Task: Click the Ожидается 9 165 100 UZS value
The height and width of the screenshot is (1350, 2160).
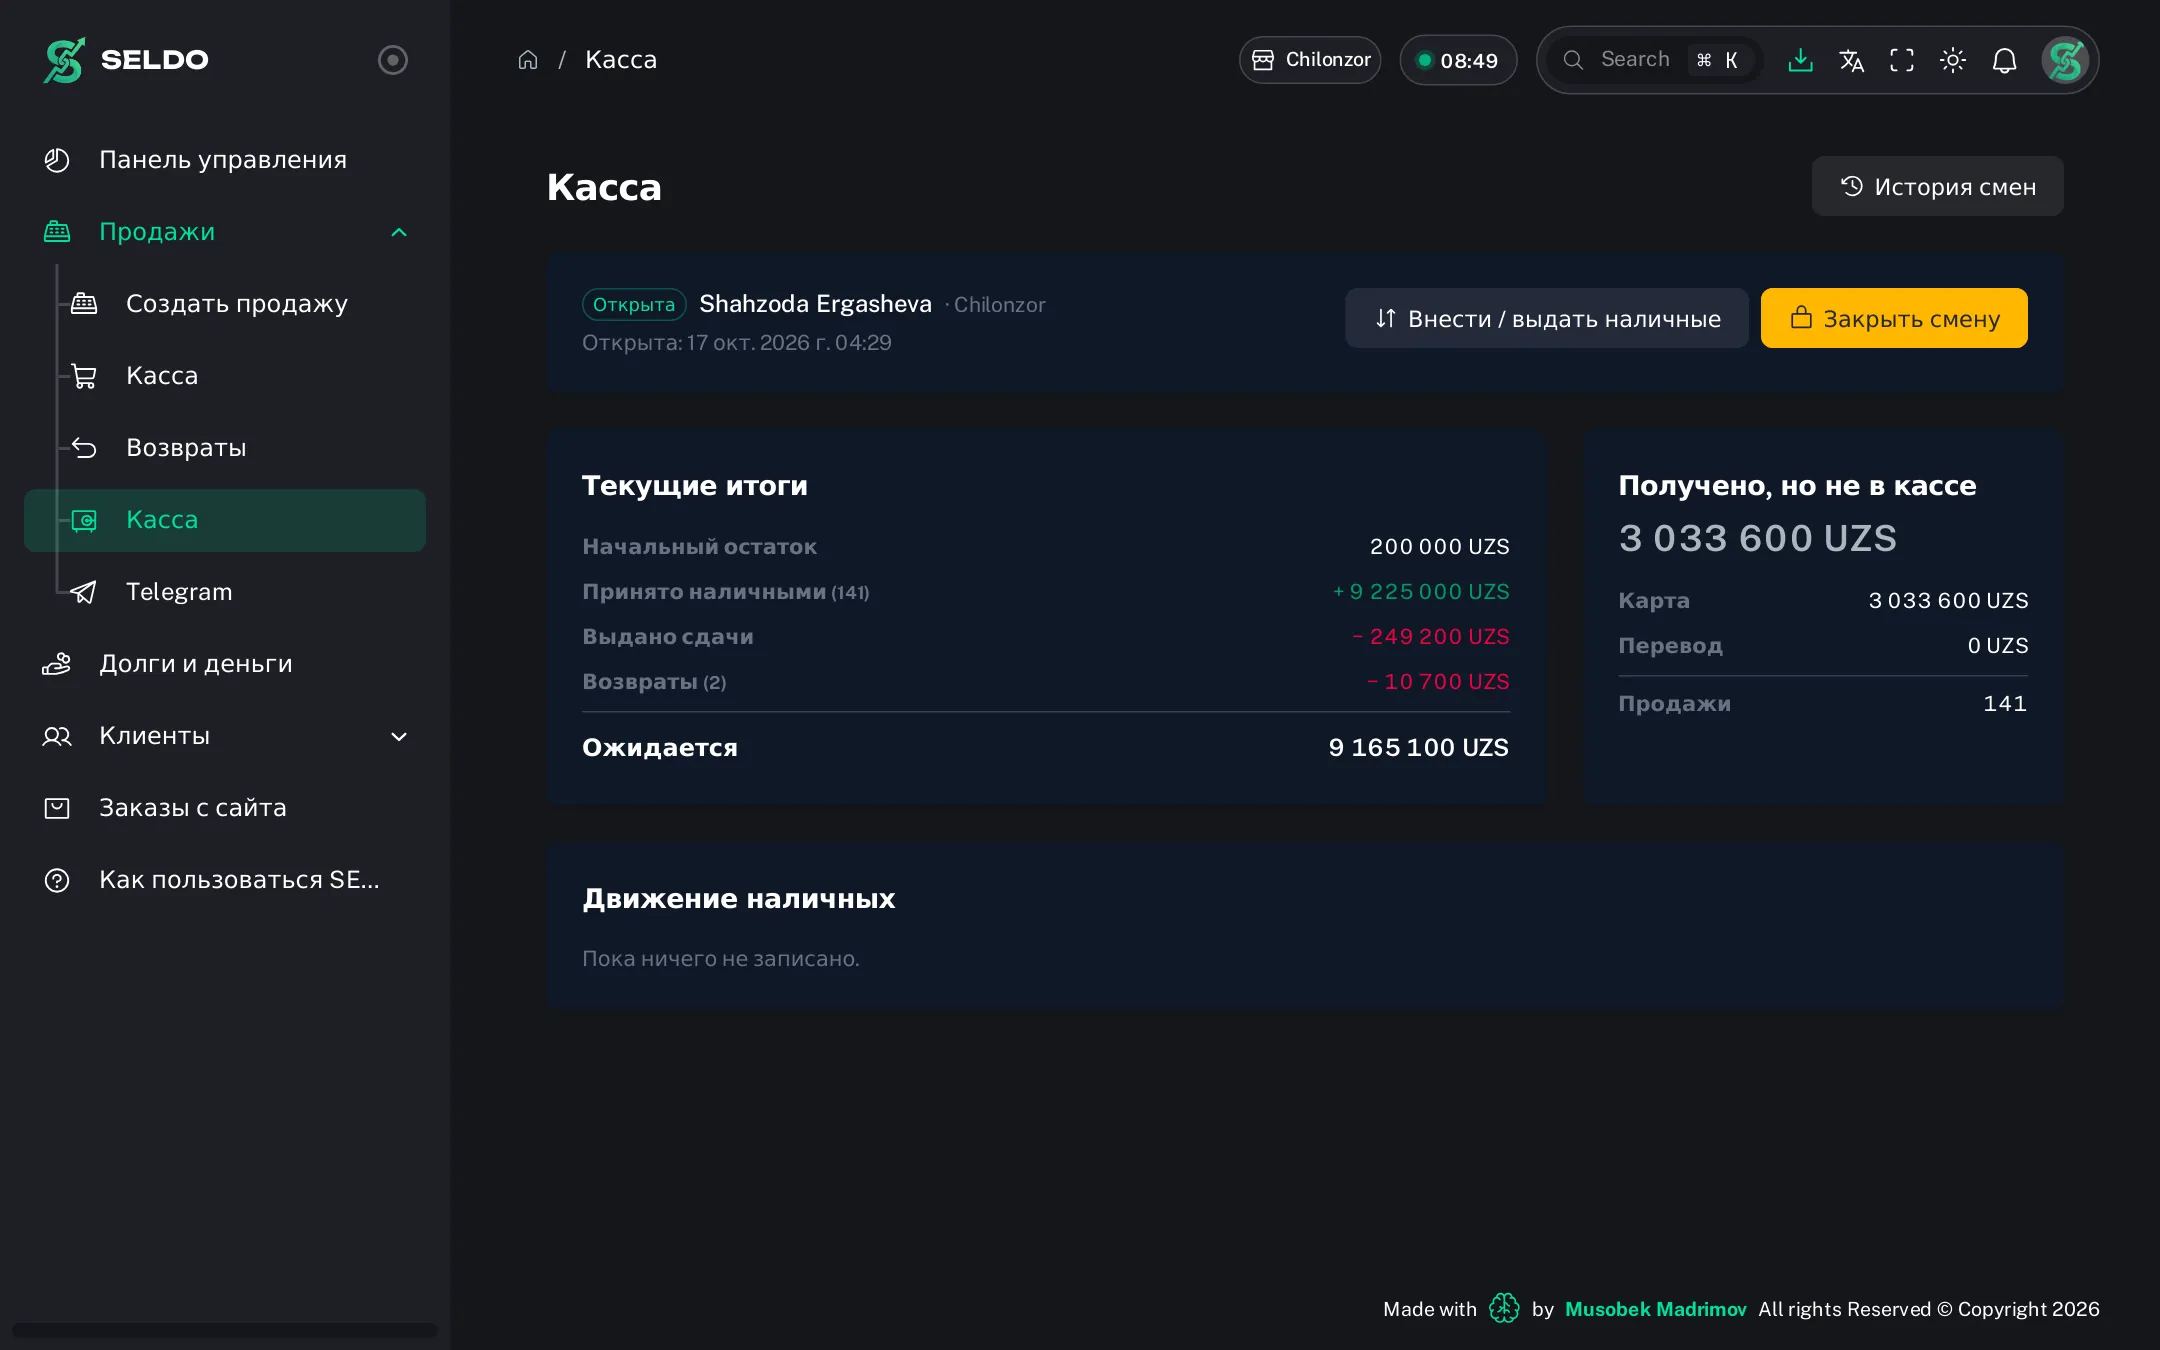Action: pos(1418,748)
